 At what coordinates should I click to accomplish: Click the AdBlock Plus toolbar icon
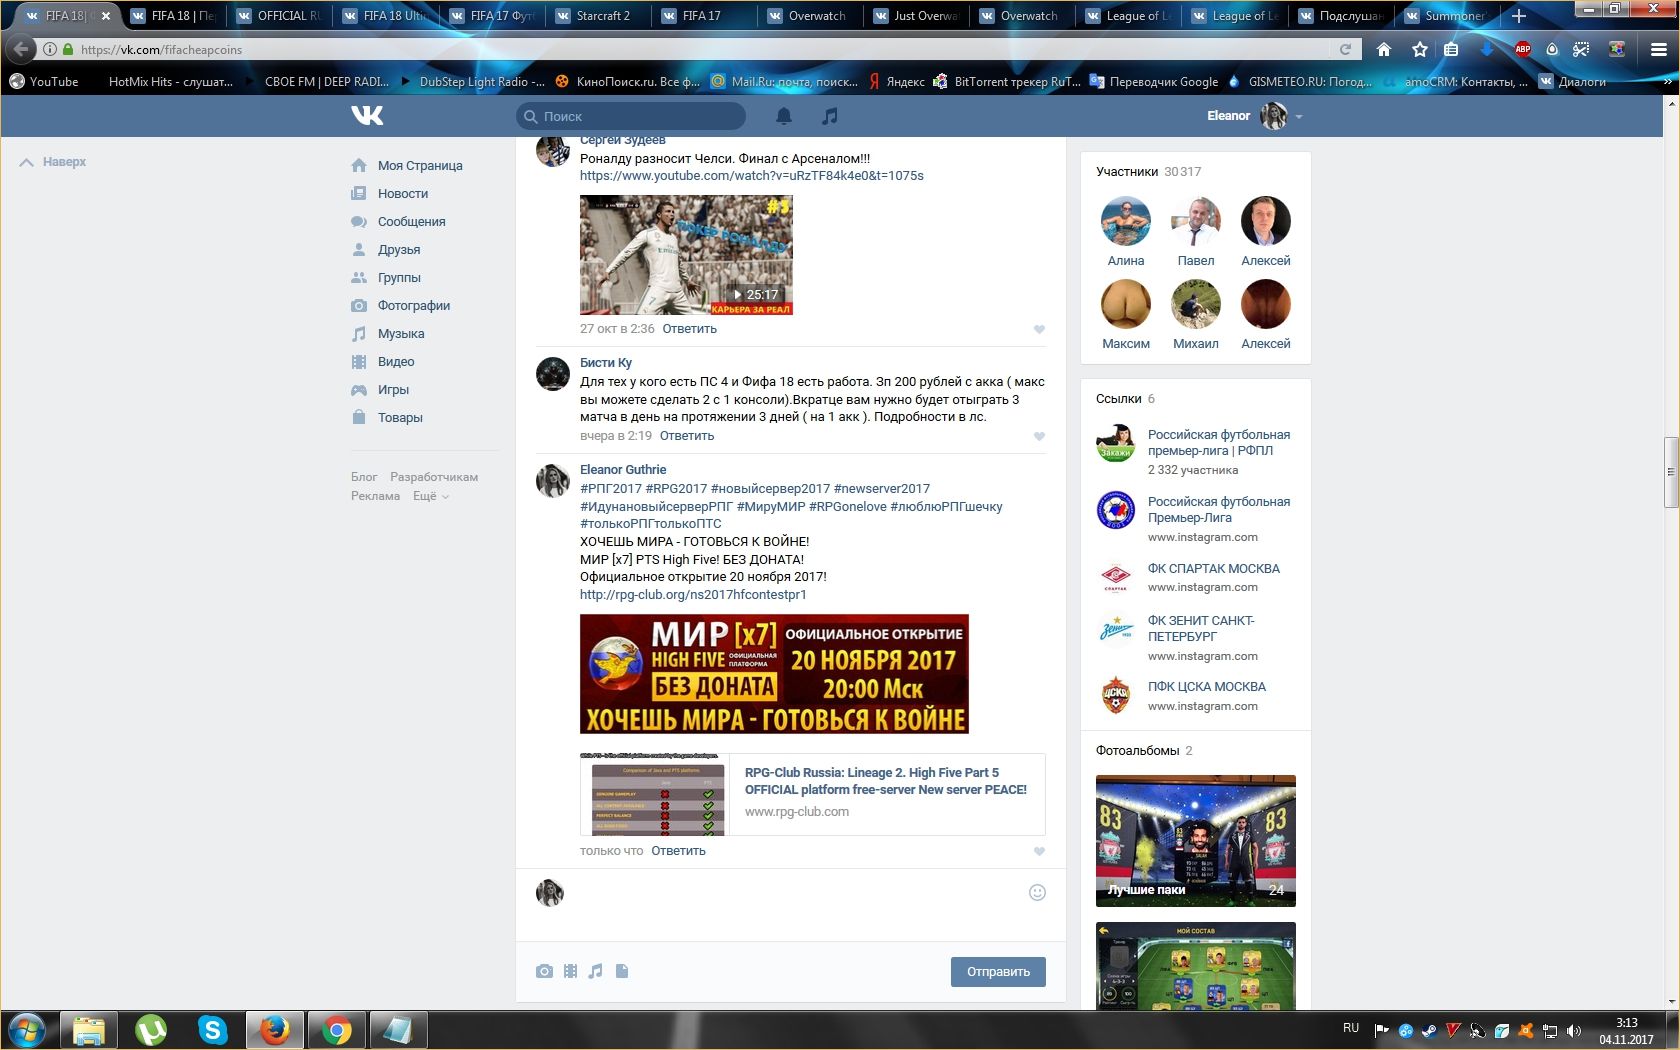click(x=1523, y=49)
